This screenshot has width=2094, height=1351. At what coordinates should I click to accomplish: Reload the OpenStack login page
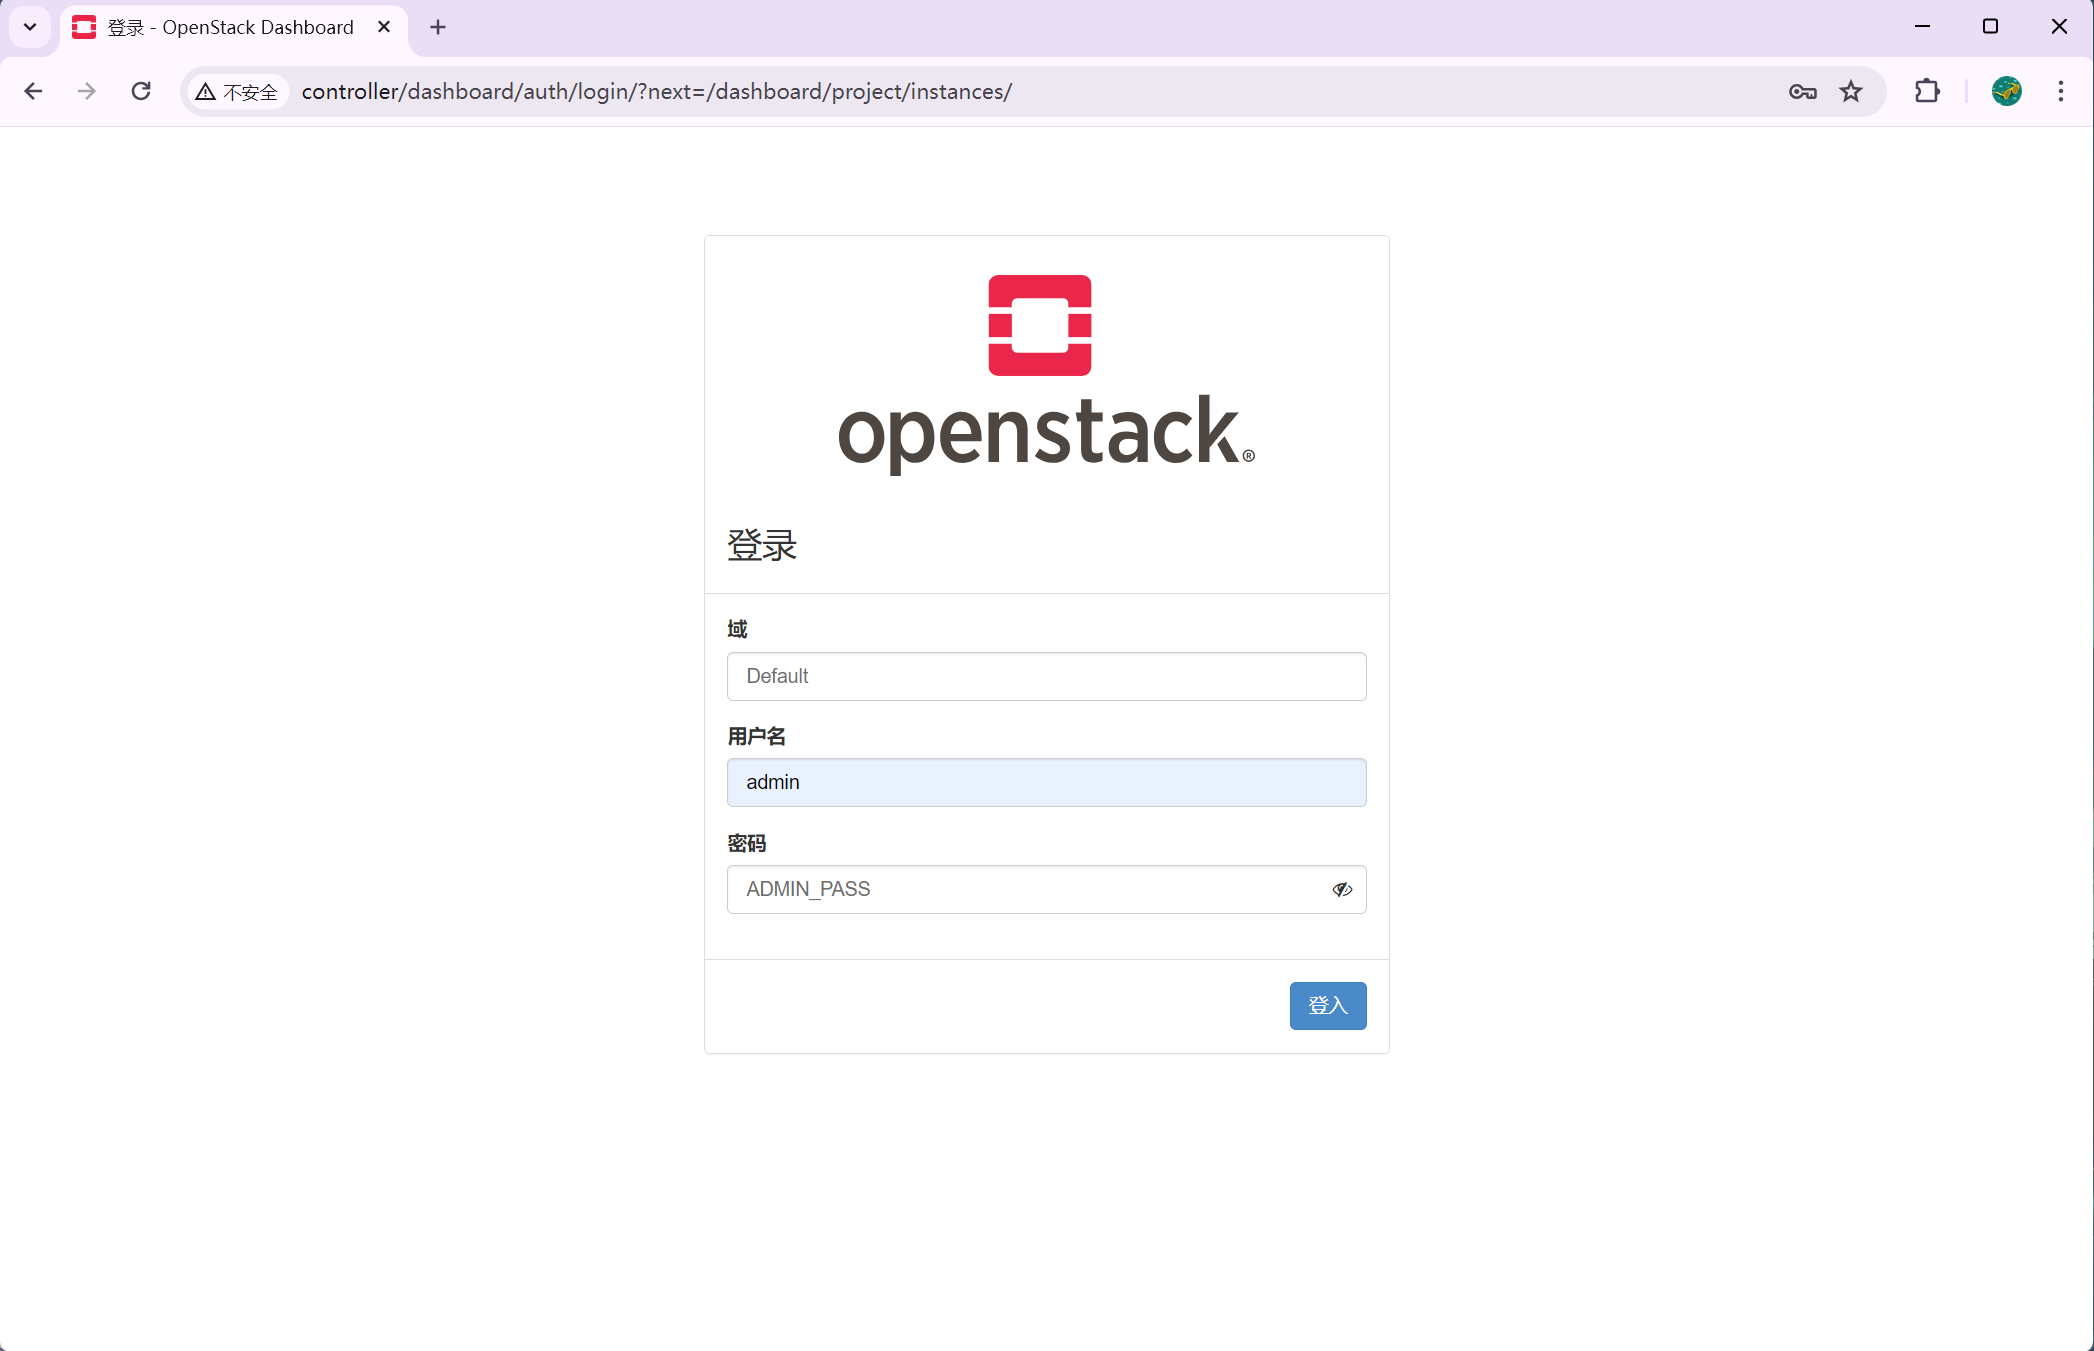click(x=141, y=91)
